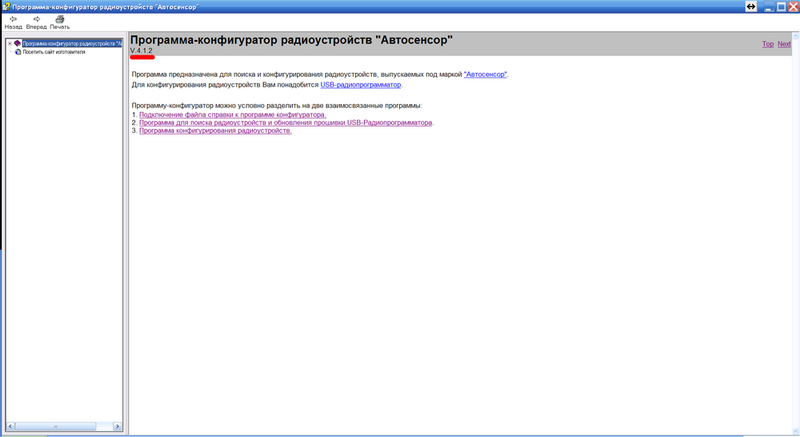Click the page icon beside Посетить сайт изготовителя
The height and width of the screenshot is (437, 800).
(18, 52)
